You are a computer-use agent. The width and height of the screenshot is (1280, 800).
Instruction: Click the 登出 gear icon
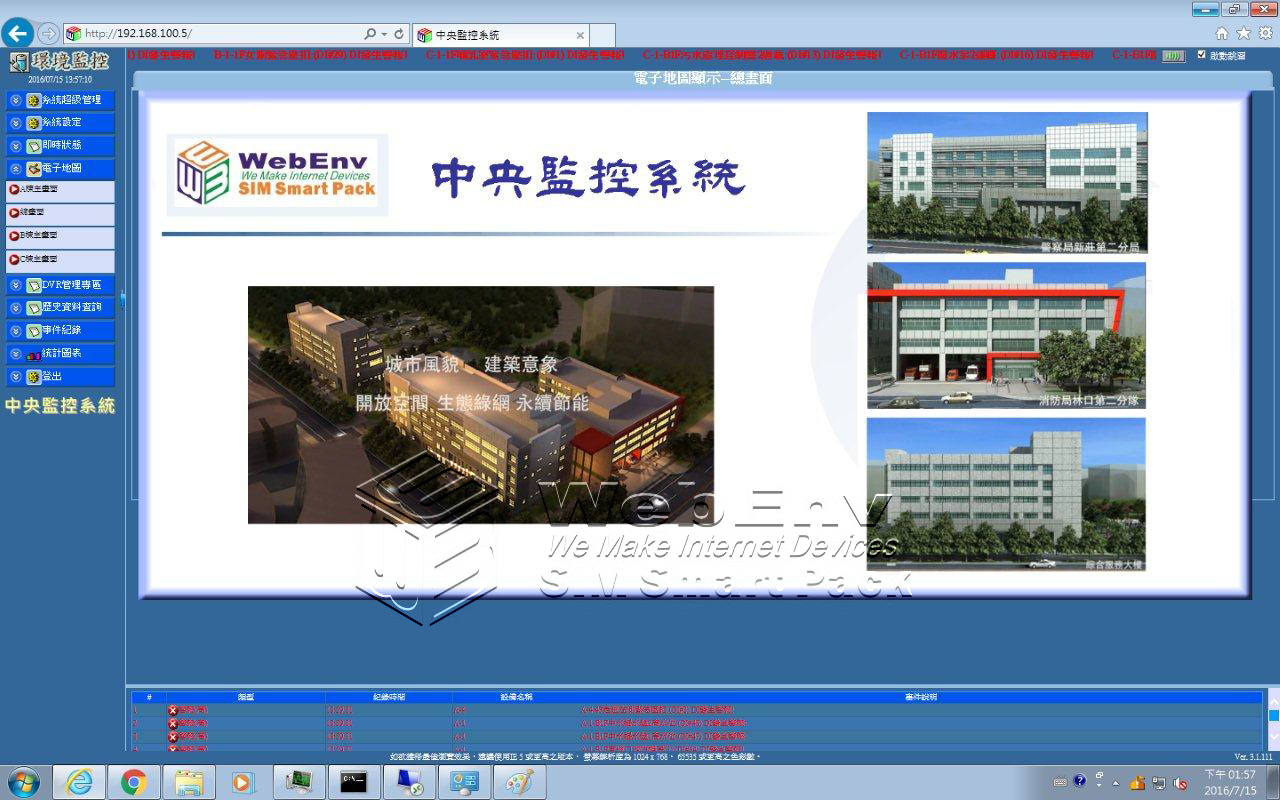tap(33, 377)
